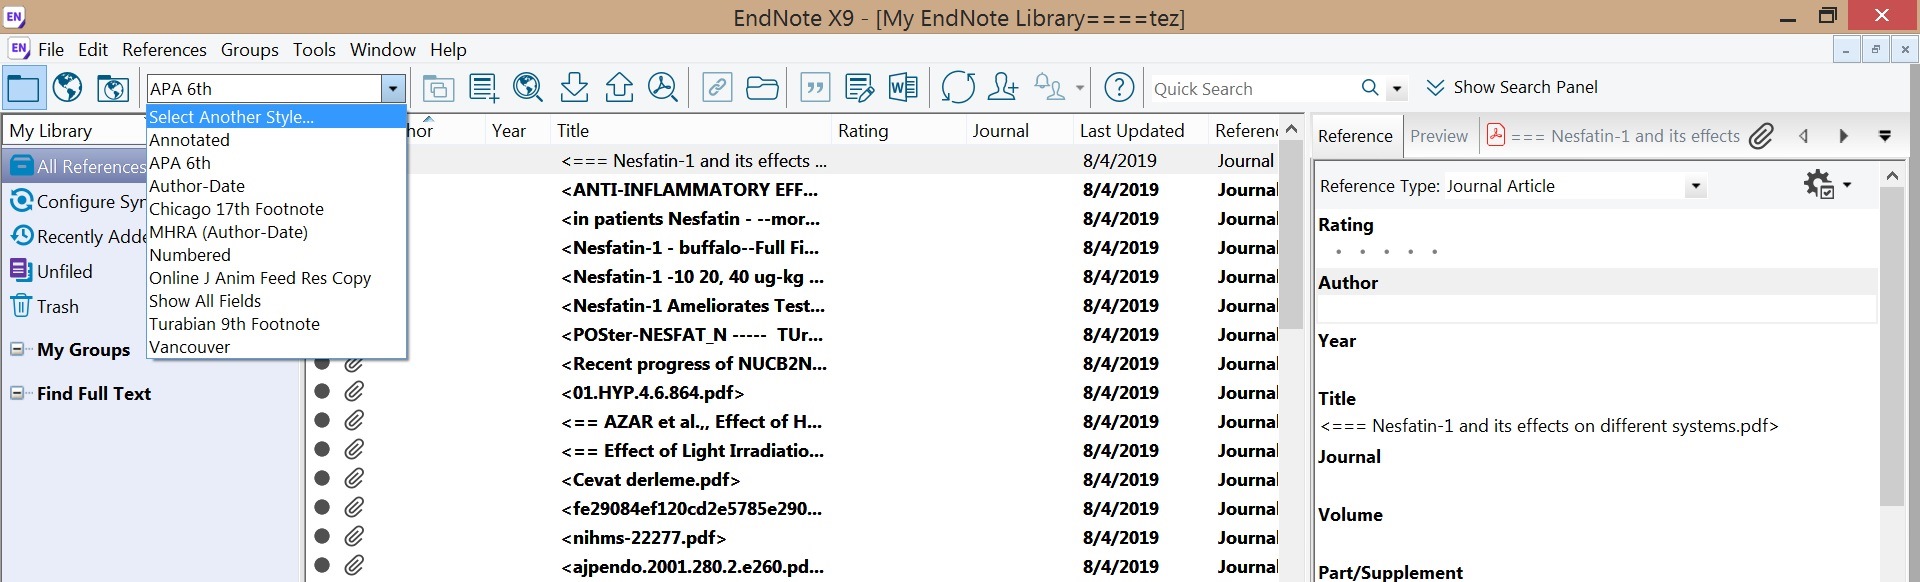Click the paperclip Attach File icon in Reference panel
Screen dimensions: 1920x582
click(x=1761, y=136)
